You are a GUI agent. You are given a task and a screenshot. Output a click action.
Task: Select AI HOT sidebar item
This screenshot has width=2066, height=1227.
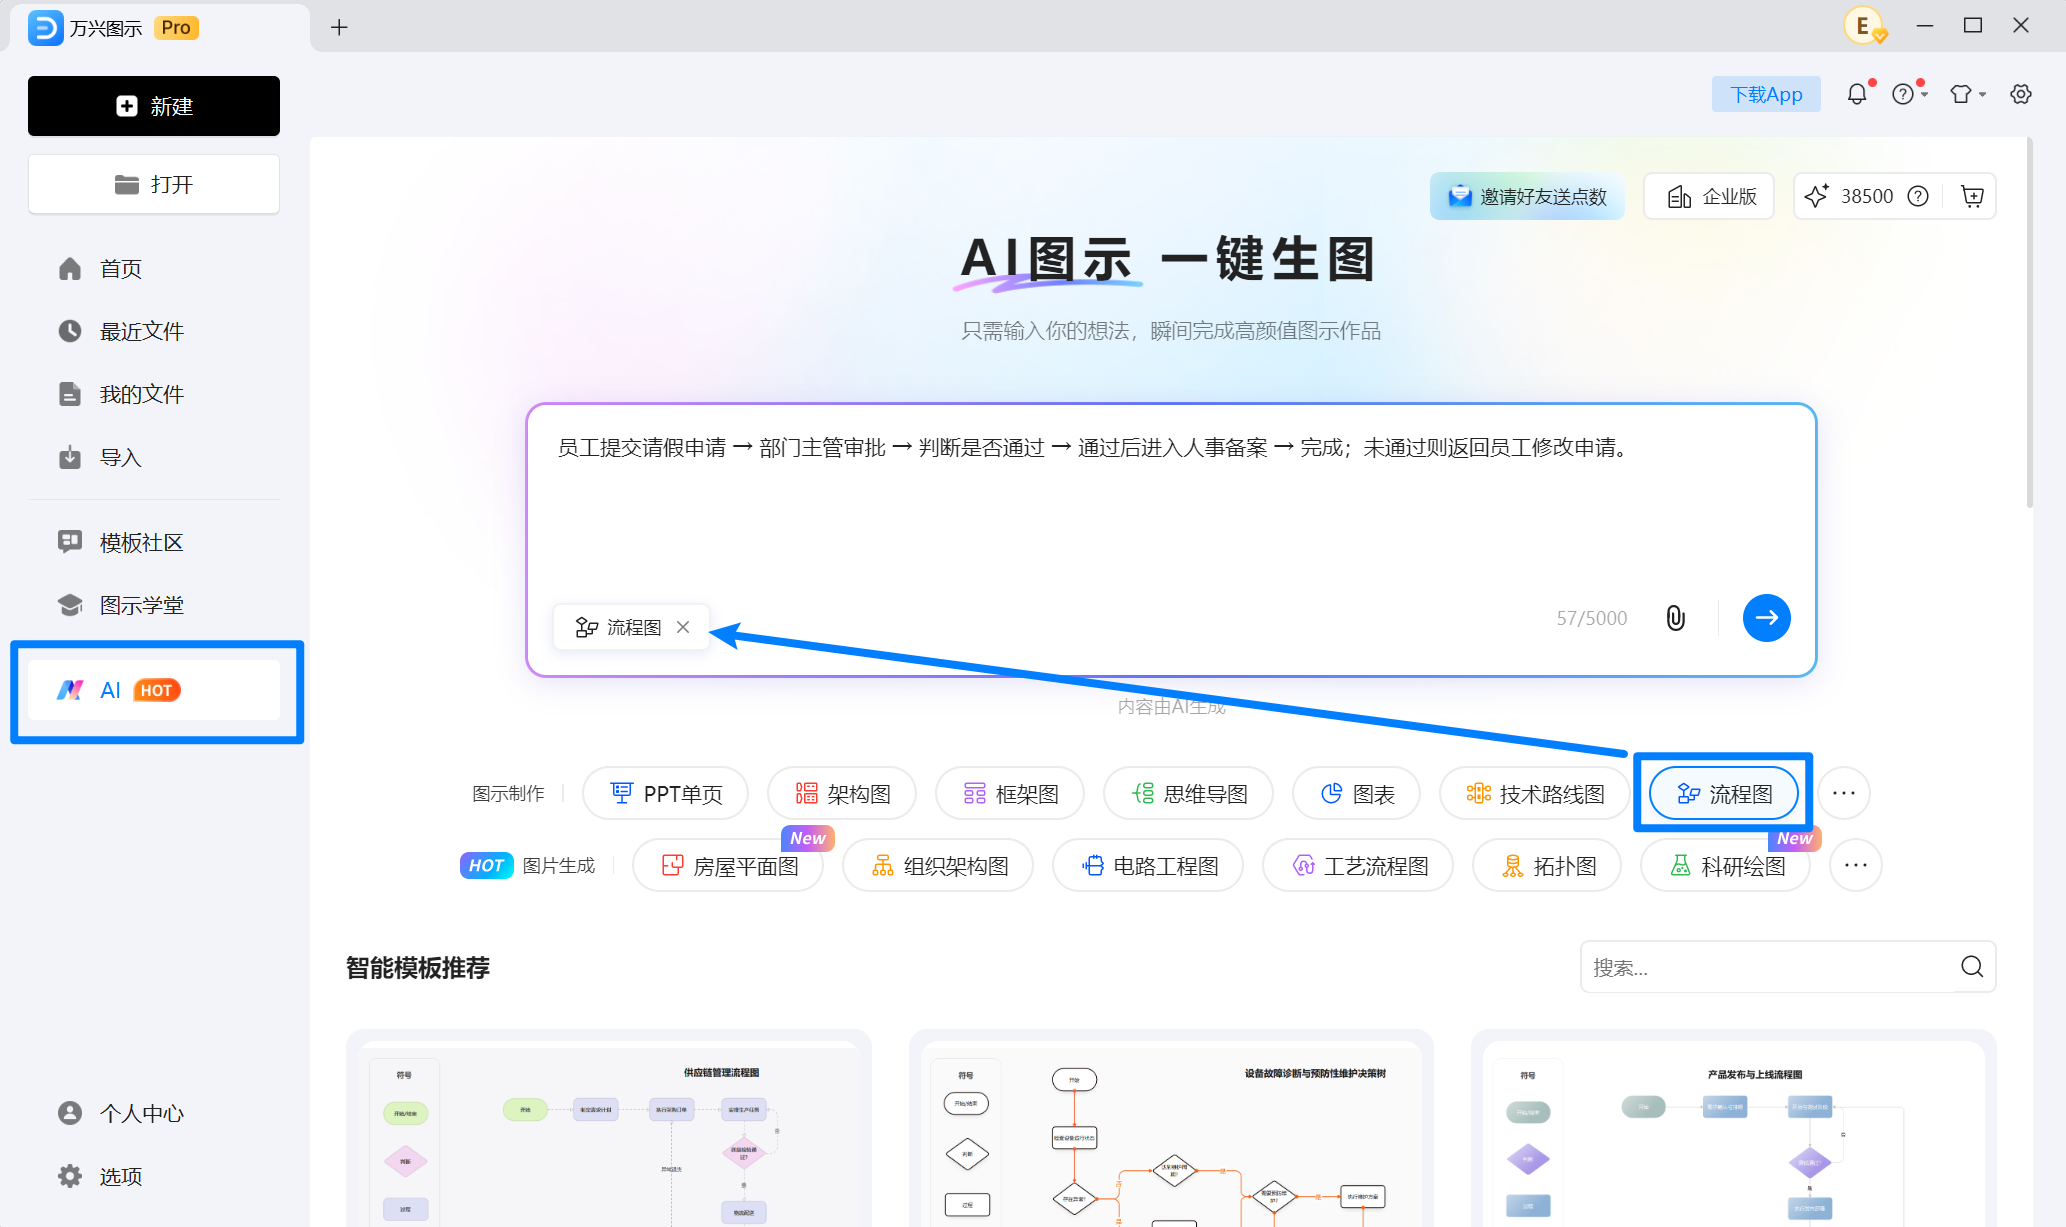pos(154,690)
